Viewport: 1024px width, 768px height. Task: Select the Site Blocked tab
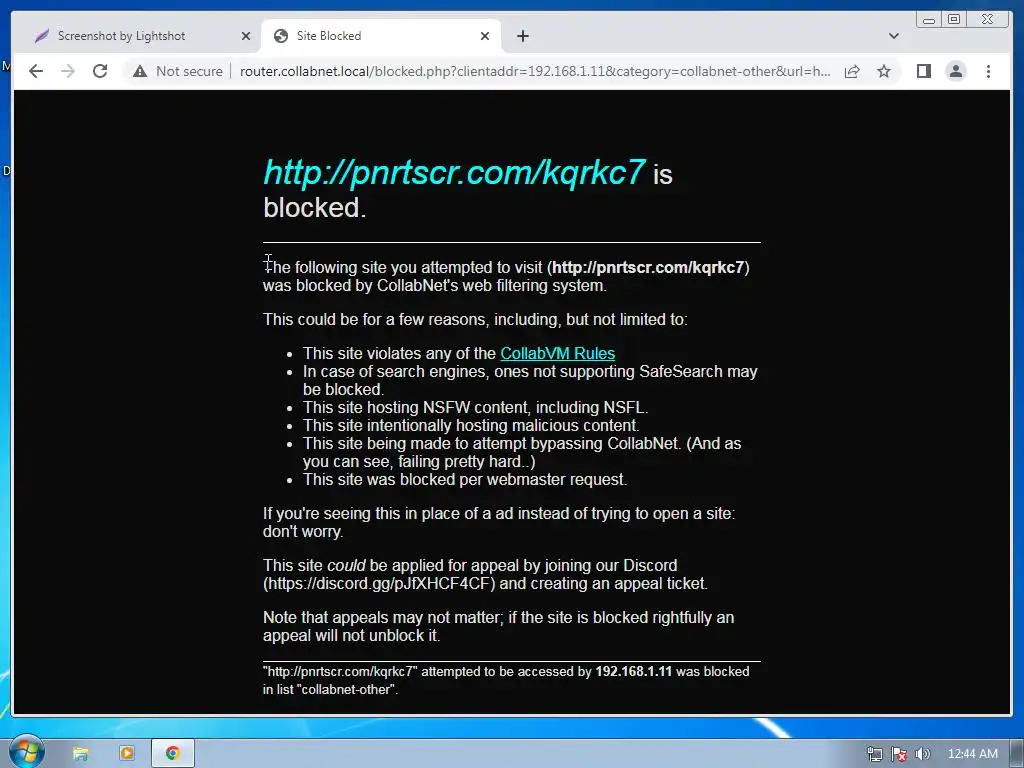click(x=381, y=36)
